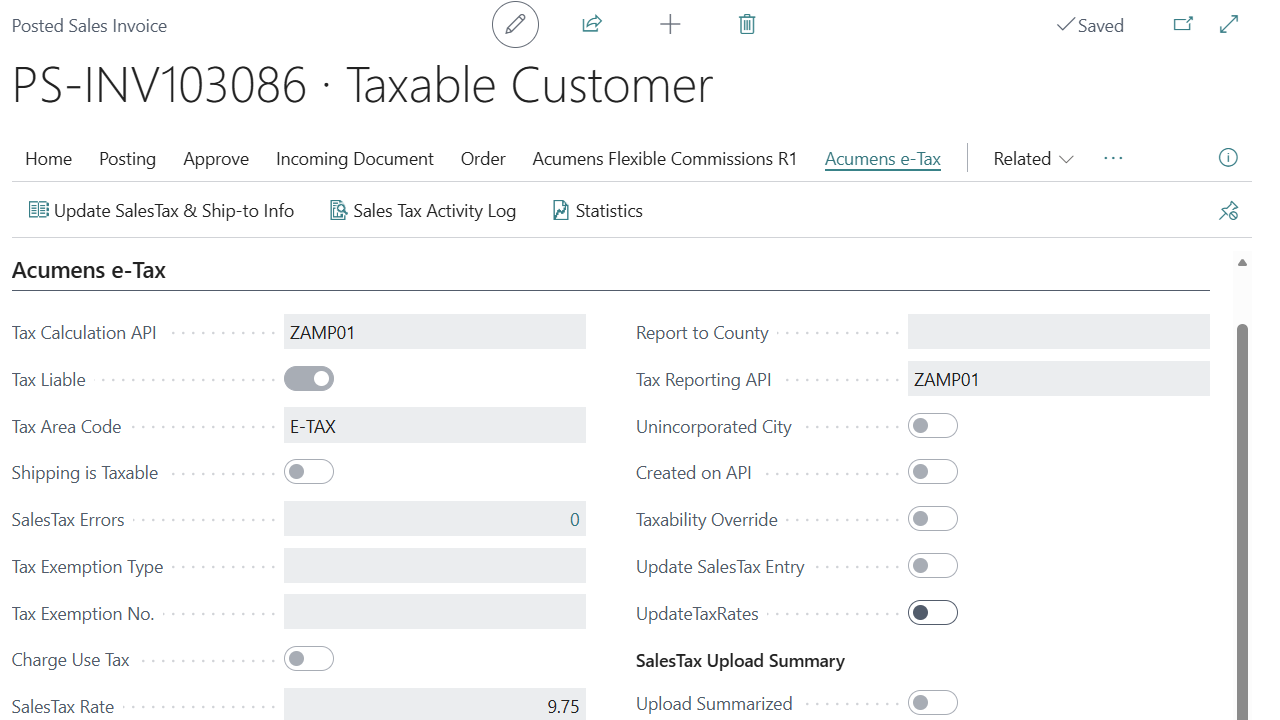The image size is (1280, 720).
Task: Click the scrollbar up arrow
Action: point(1242,263)
